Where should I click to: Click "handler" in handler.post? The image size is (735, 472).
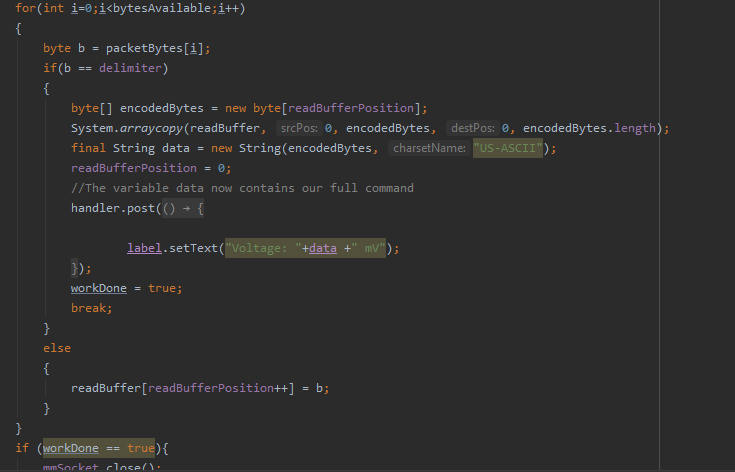pos(96,208)
